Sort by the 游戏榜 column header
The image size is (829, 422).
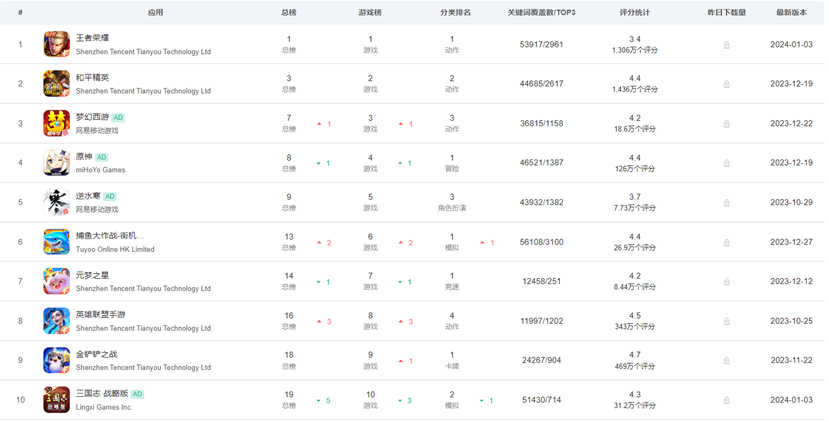[369, 13]
